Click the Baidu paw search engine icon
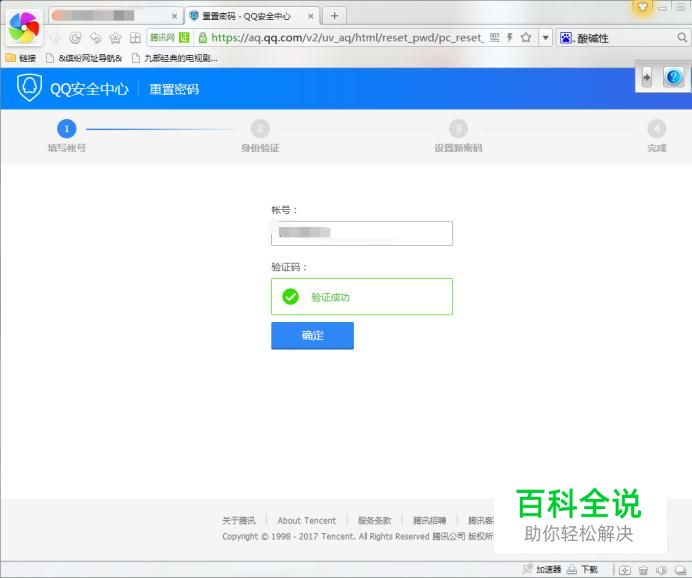This screenshot has height=578, width=692. tap(565, 38)
